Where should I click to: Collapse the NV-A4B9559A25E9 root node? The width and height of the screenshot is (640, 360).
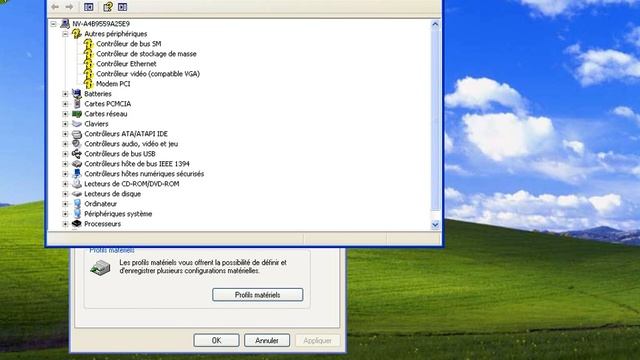coord(53,24)
